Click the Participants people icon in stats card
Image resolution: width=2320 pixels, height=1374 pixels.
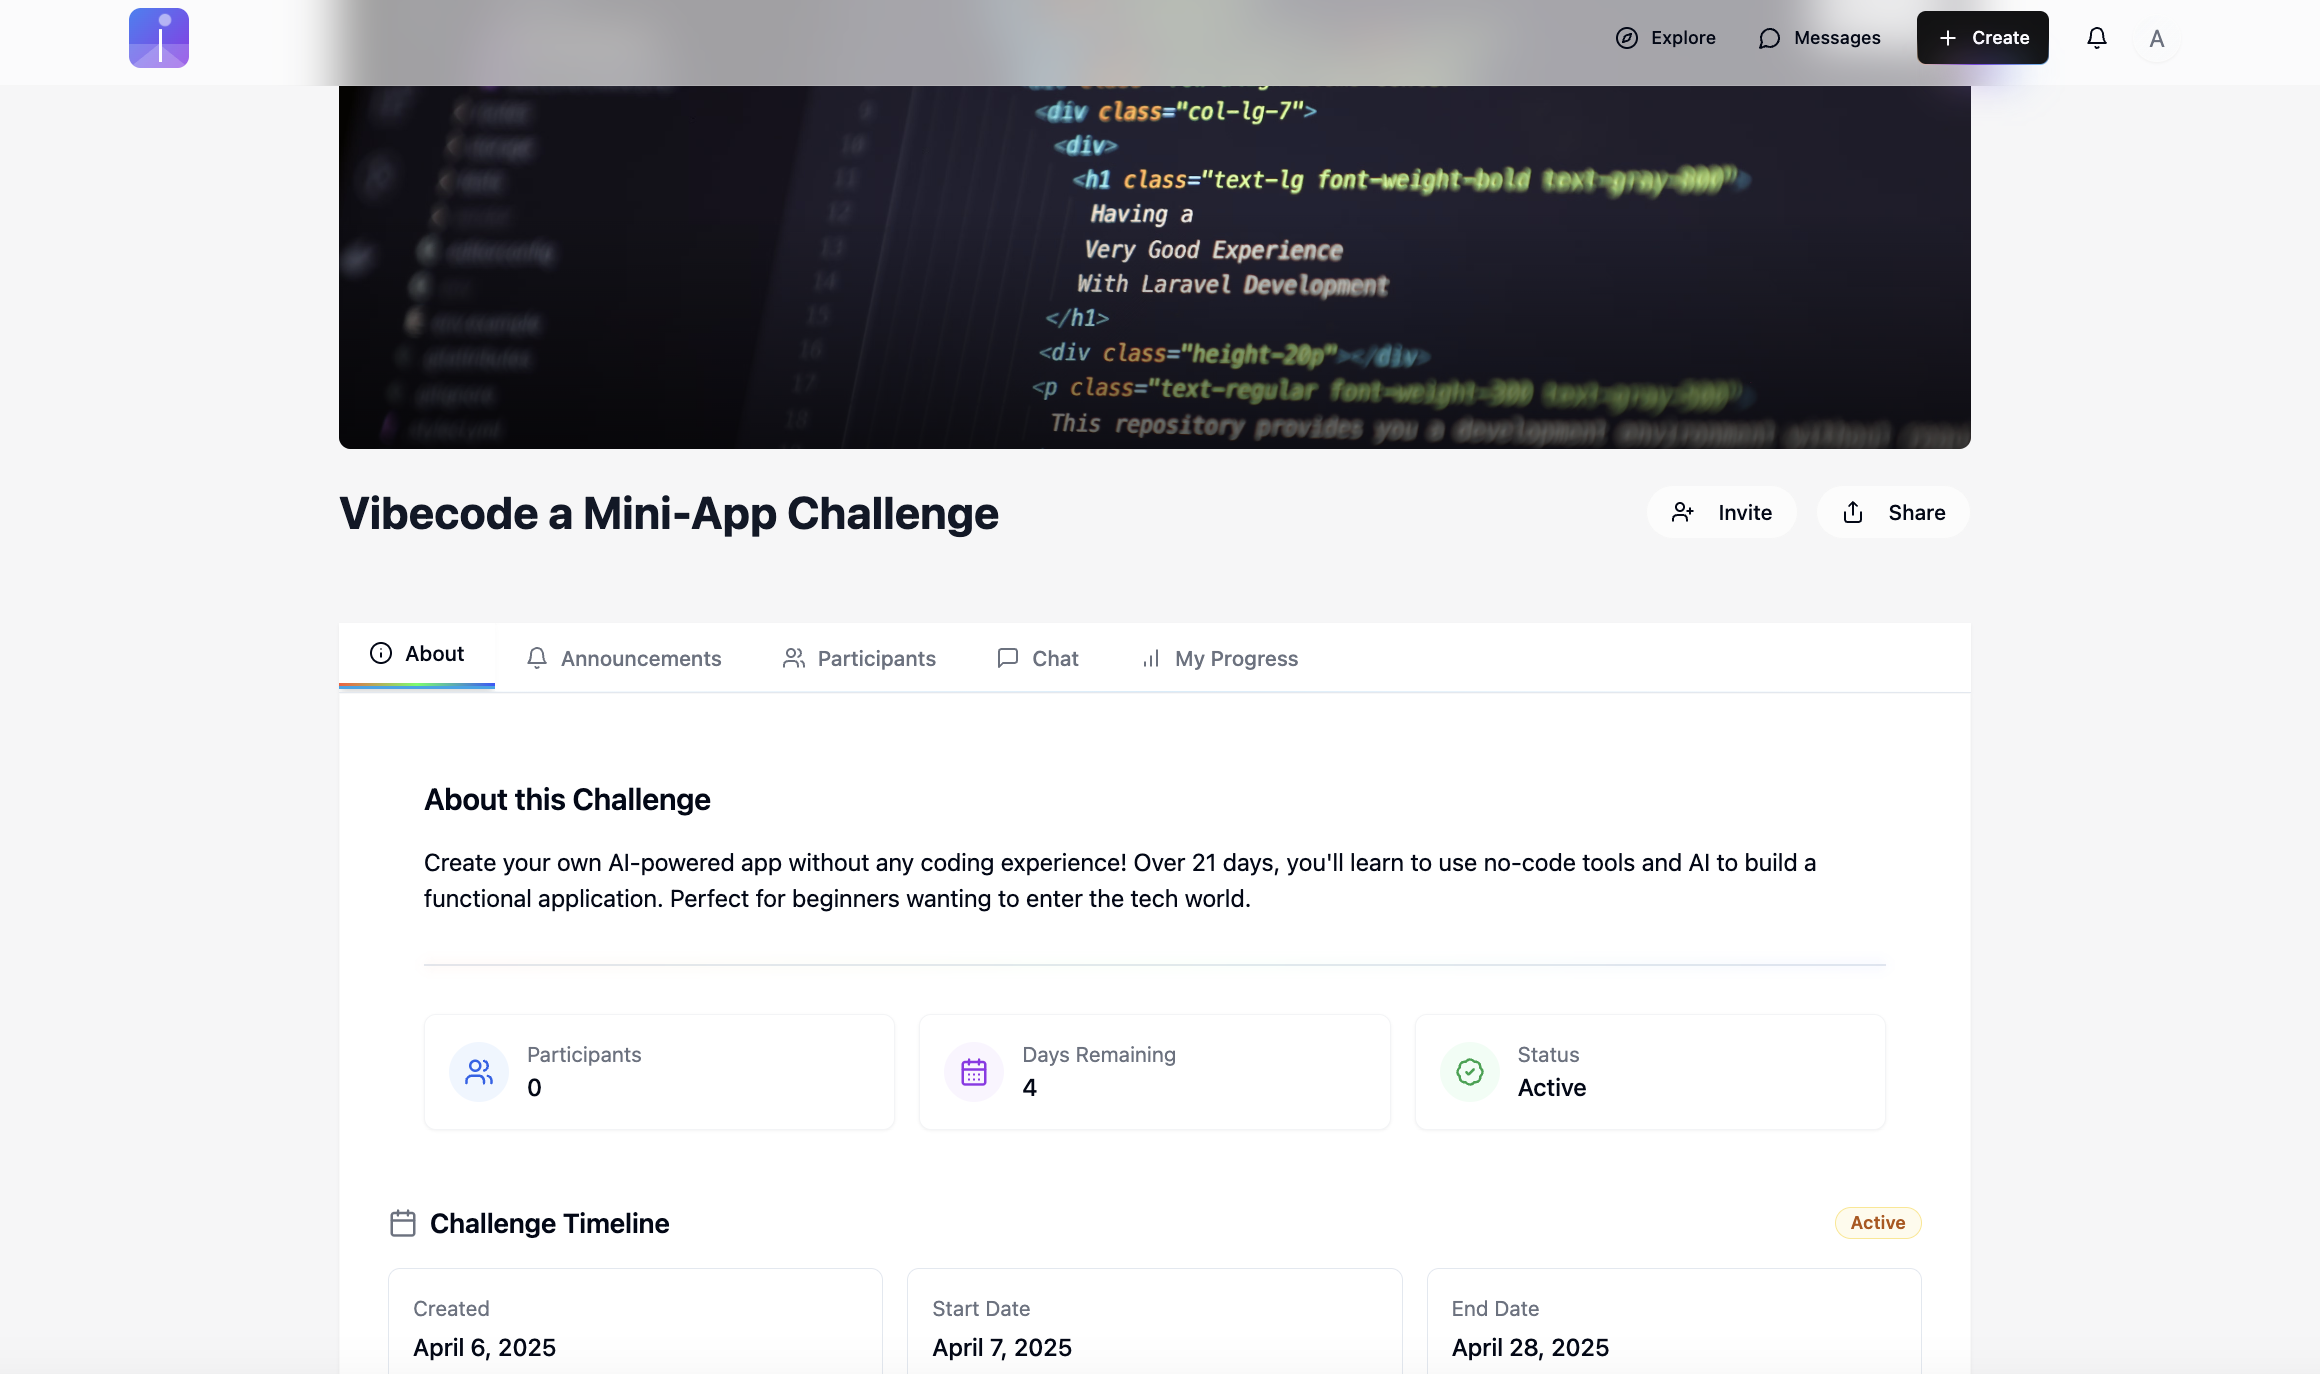479,1072
